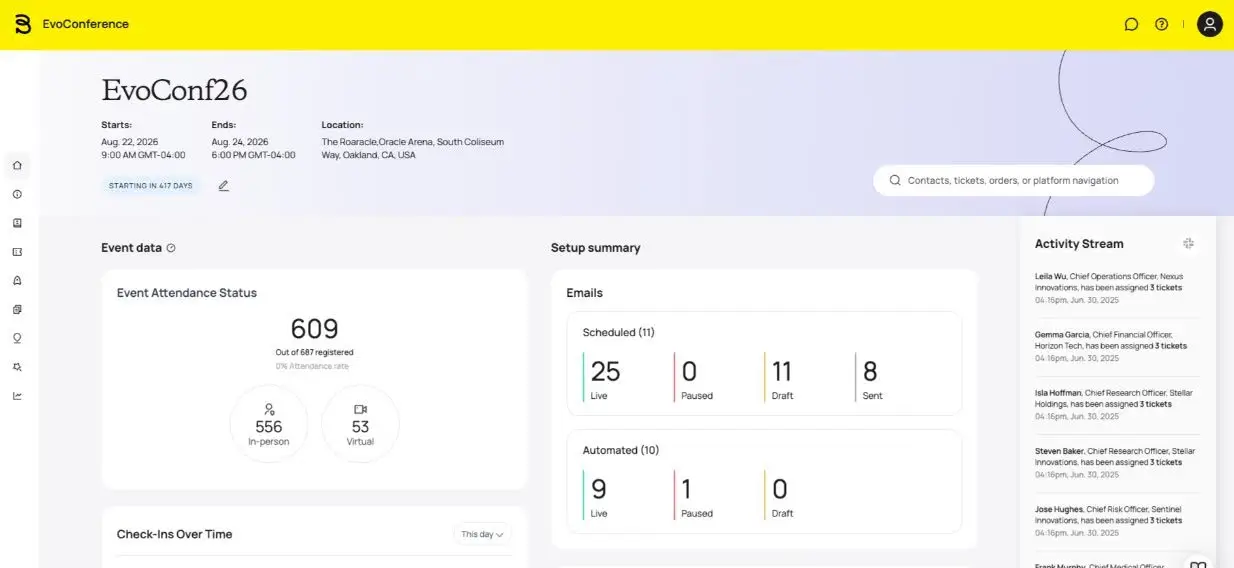This screenshot has height=568, width=1234.
Task: Click the Setup summary heading
Action: coord(596,248)
